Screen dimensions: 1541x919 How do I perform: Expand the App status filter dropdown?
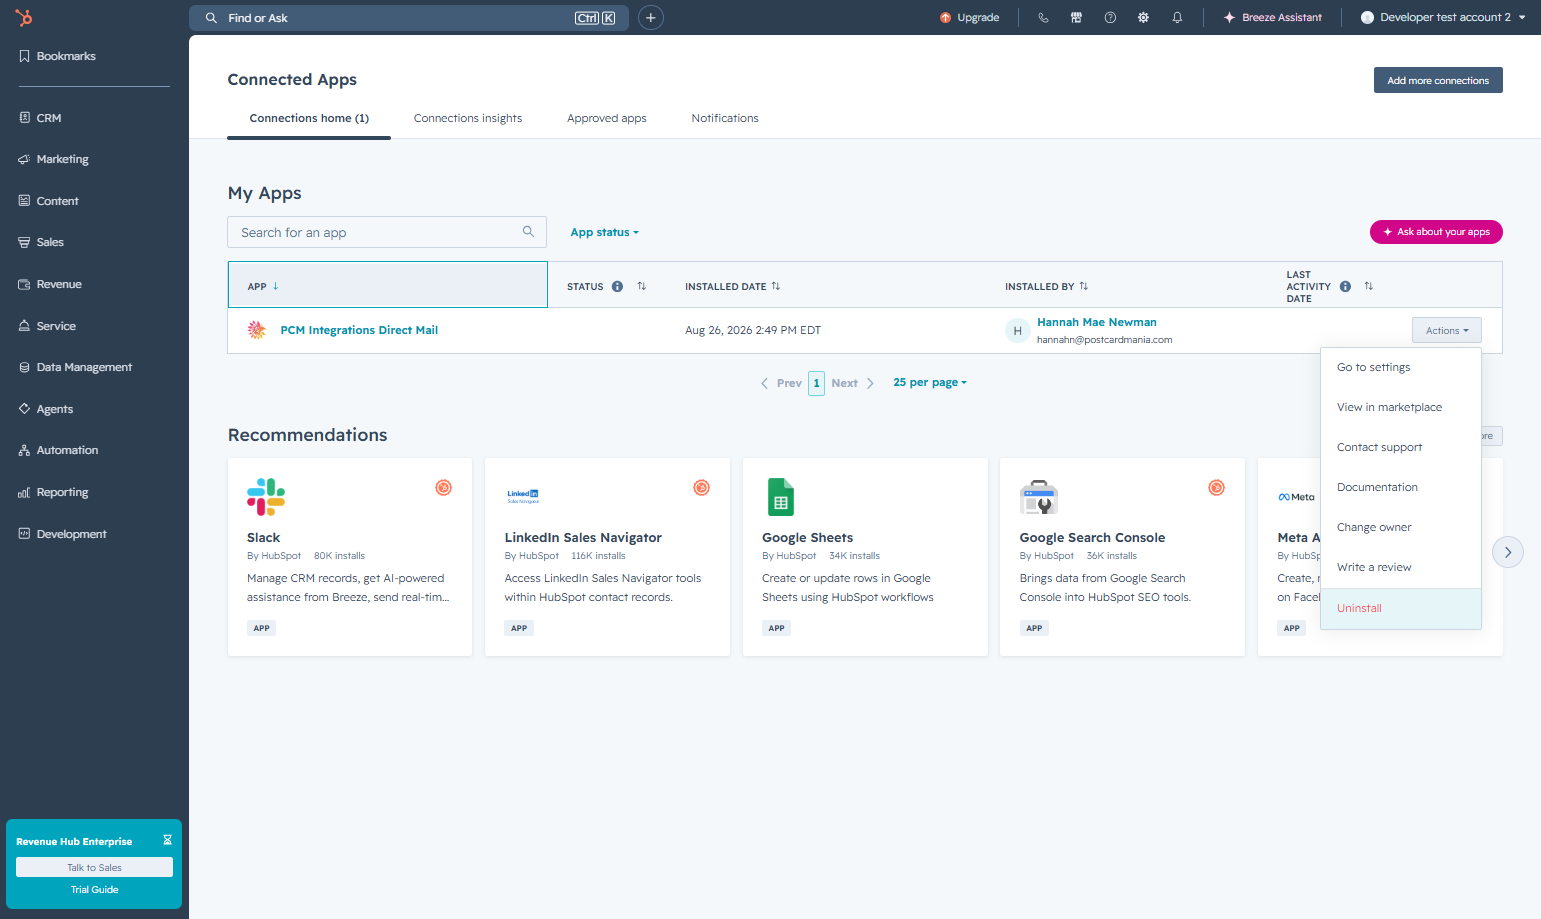click(604, 232)
